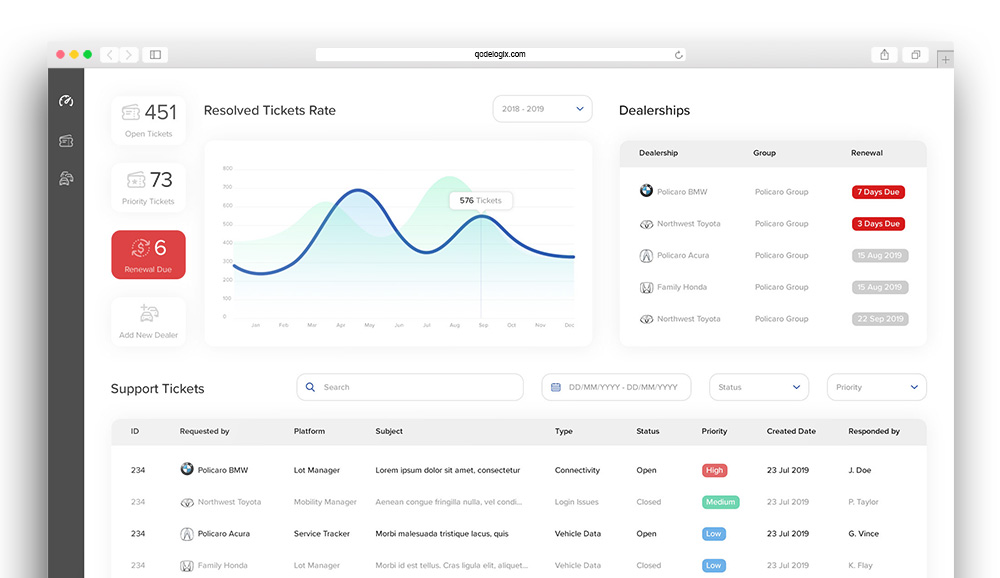Sort tickets by Created Date column header
The height and width of the screenshot is (578, 1000).
click(x=791, y=431)
